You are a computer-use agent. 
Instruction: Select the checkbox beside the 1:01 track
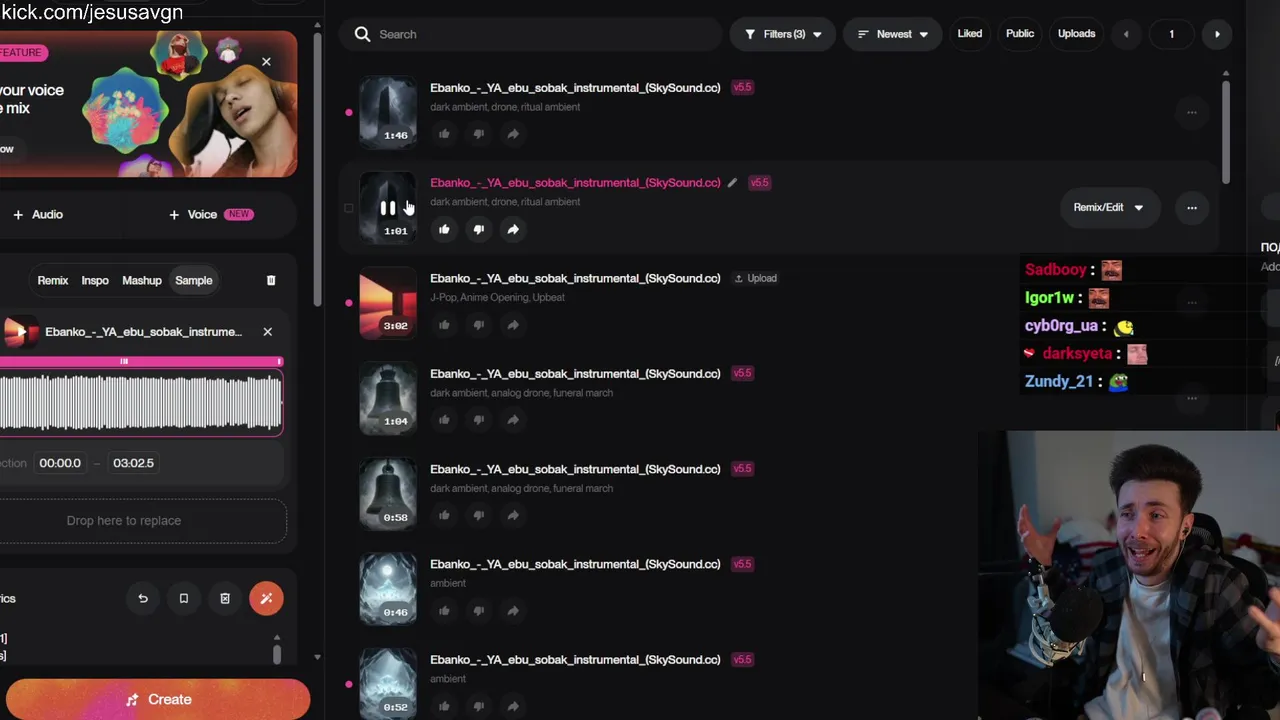click(348, 208)
